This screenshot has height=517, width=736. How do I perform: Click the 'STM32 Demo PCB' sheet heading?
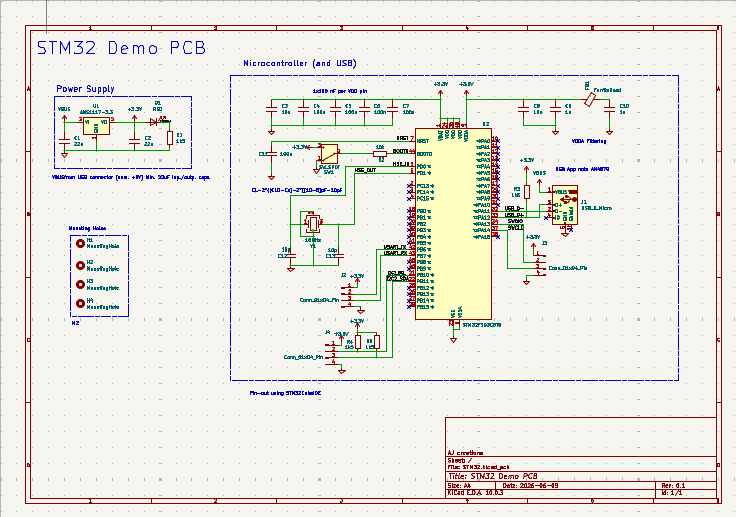tap(121, 48)
